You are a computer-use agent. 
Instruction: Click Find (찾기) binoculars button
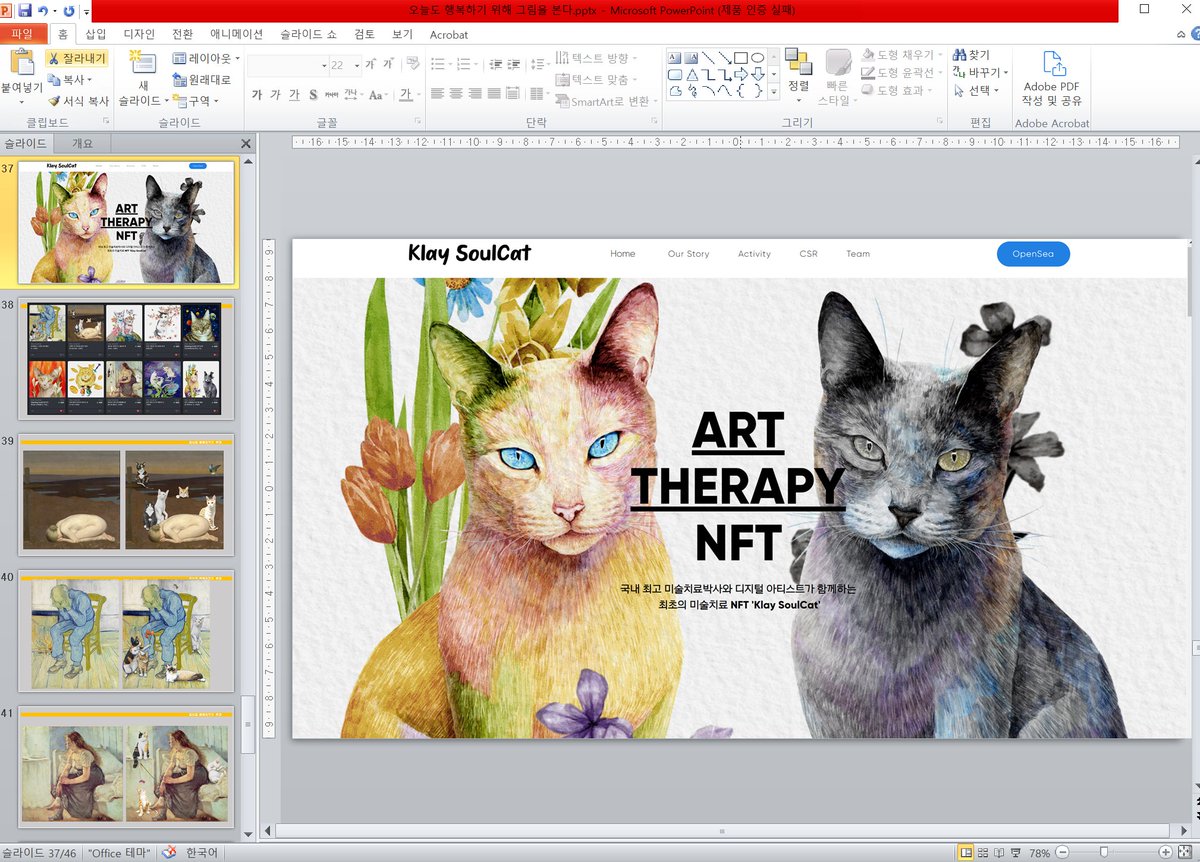[972, 55]
